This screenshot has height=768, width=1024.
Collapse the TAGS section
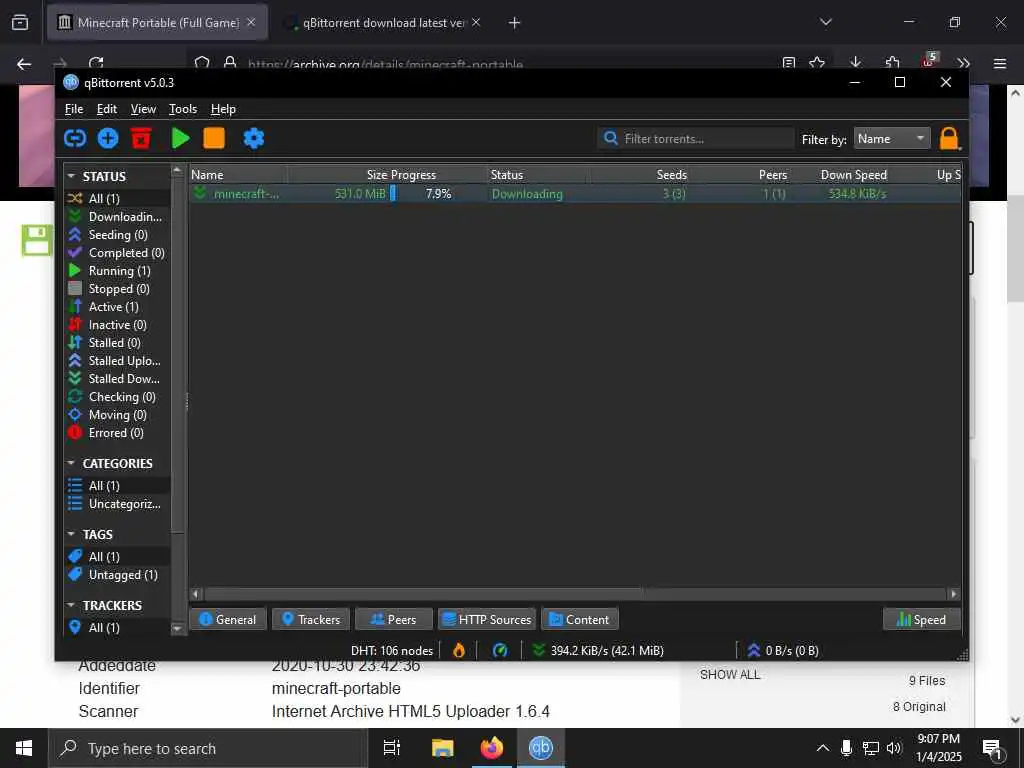[x=71, y=534]
